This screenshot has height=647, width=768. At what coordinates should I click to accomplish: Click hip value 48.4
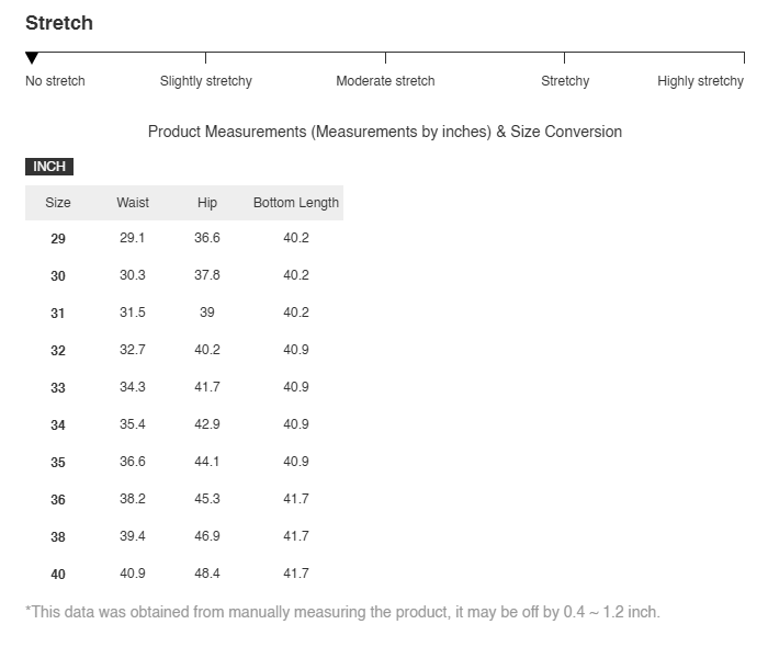click(207, 574)
